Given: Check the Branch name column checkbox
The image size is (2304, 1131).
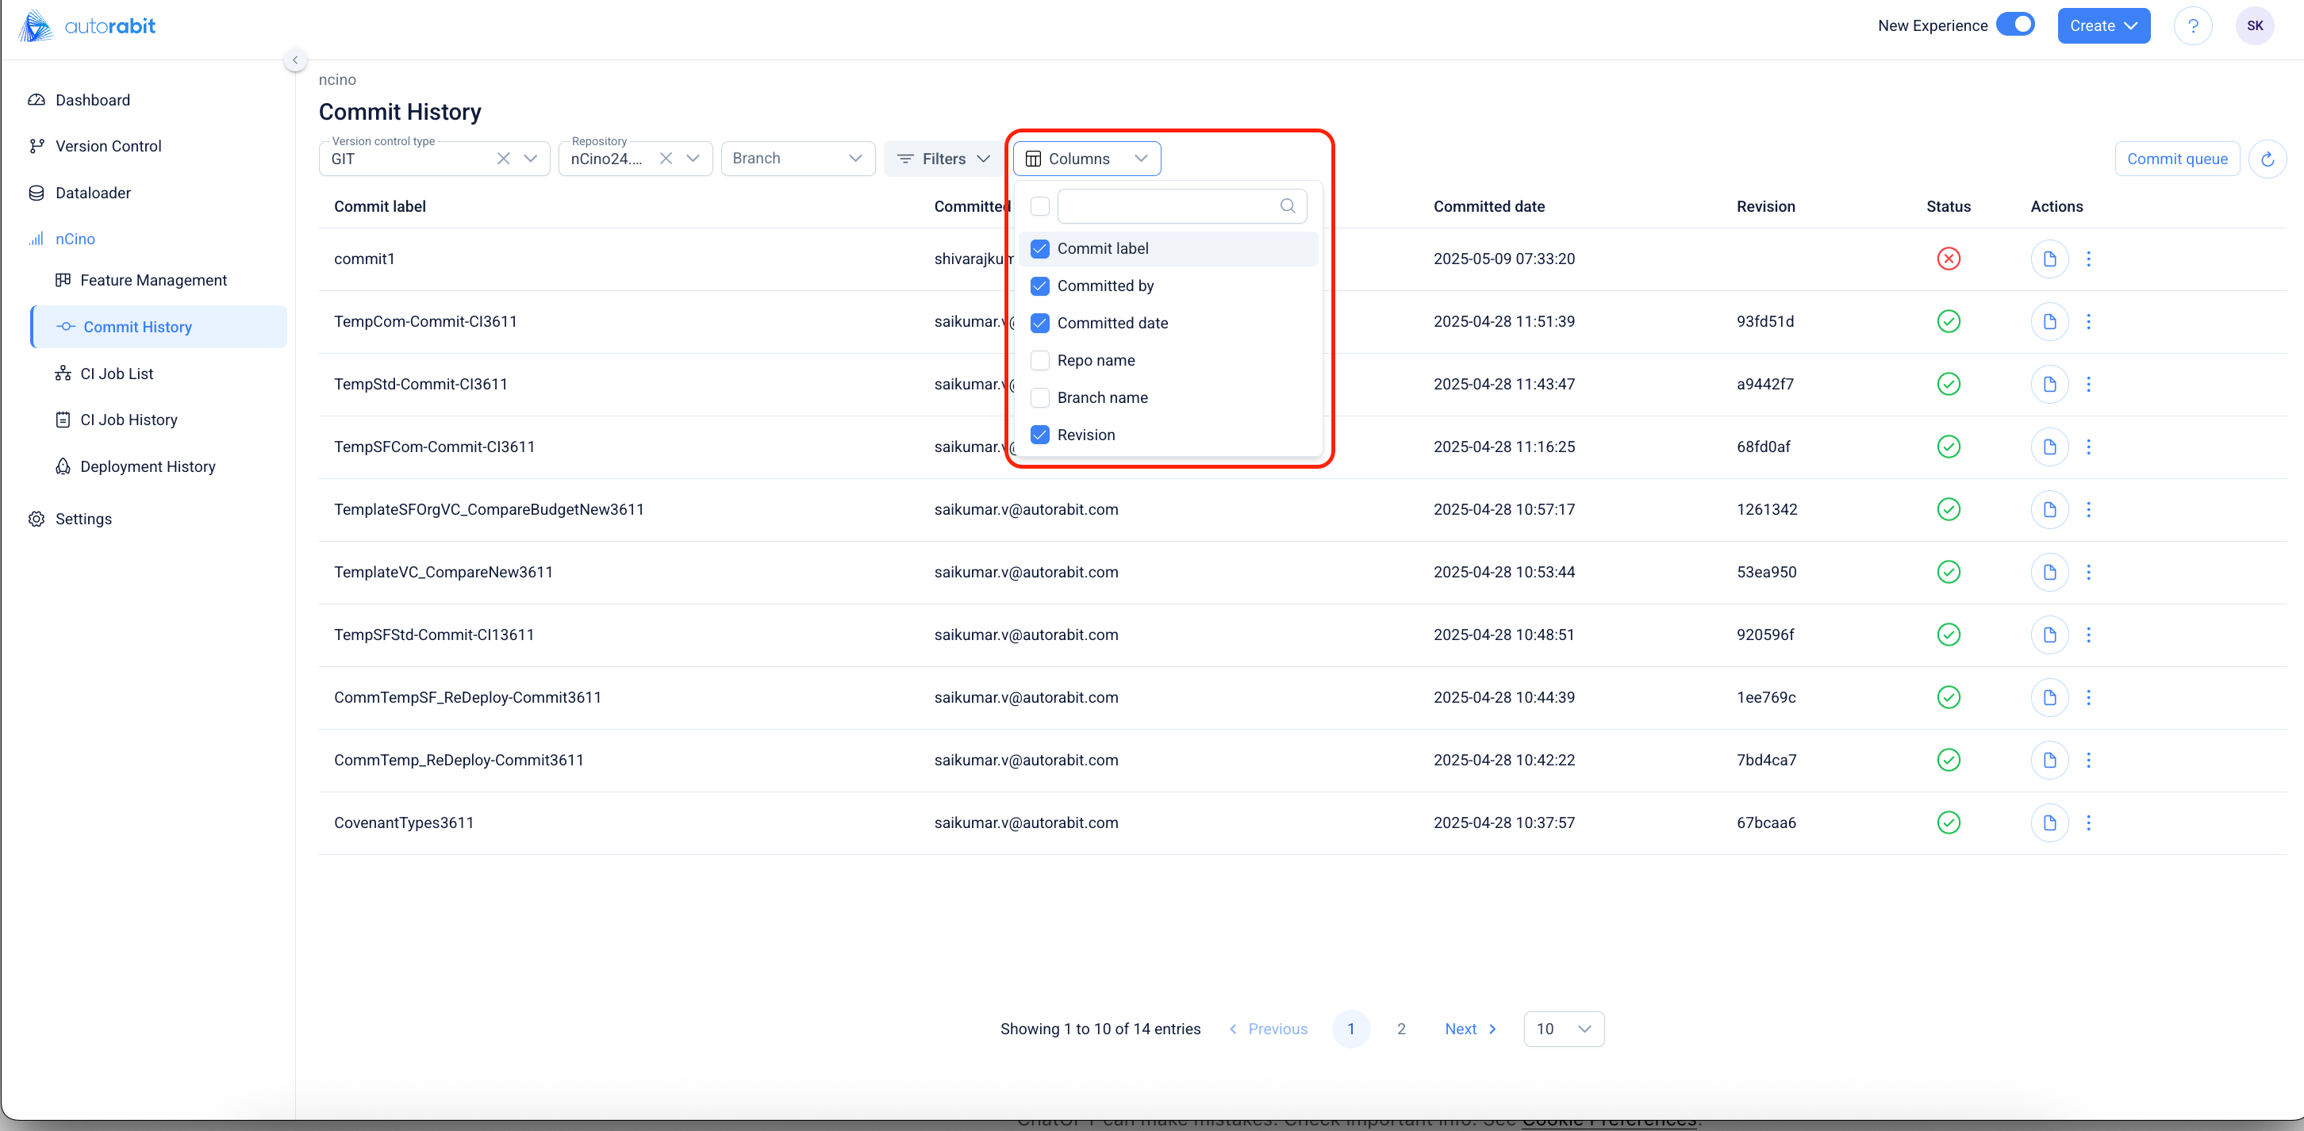Looking at the screenshot, I should [1040, 398].
